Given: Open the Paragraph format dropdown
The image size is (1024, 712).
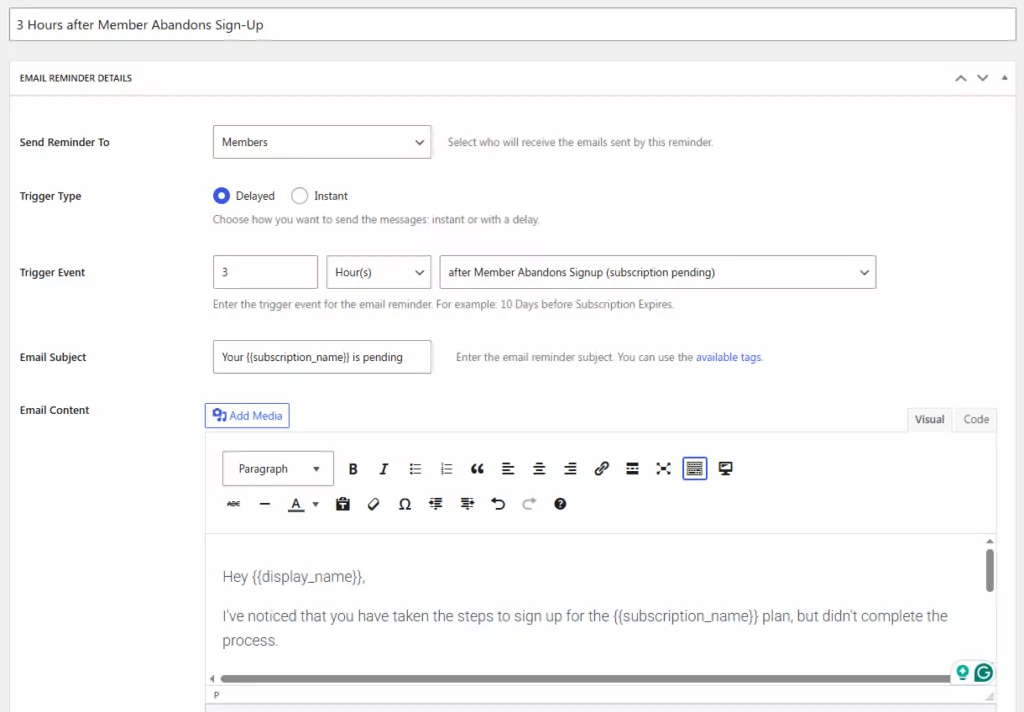Looking at the screenshot, I should point(278,469).
